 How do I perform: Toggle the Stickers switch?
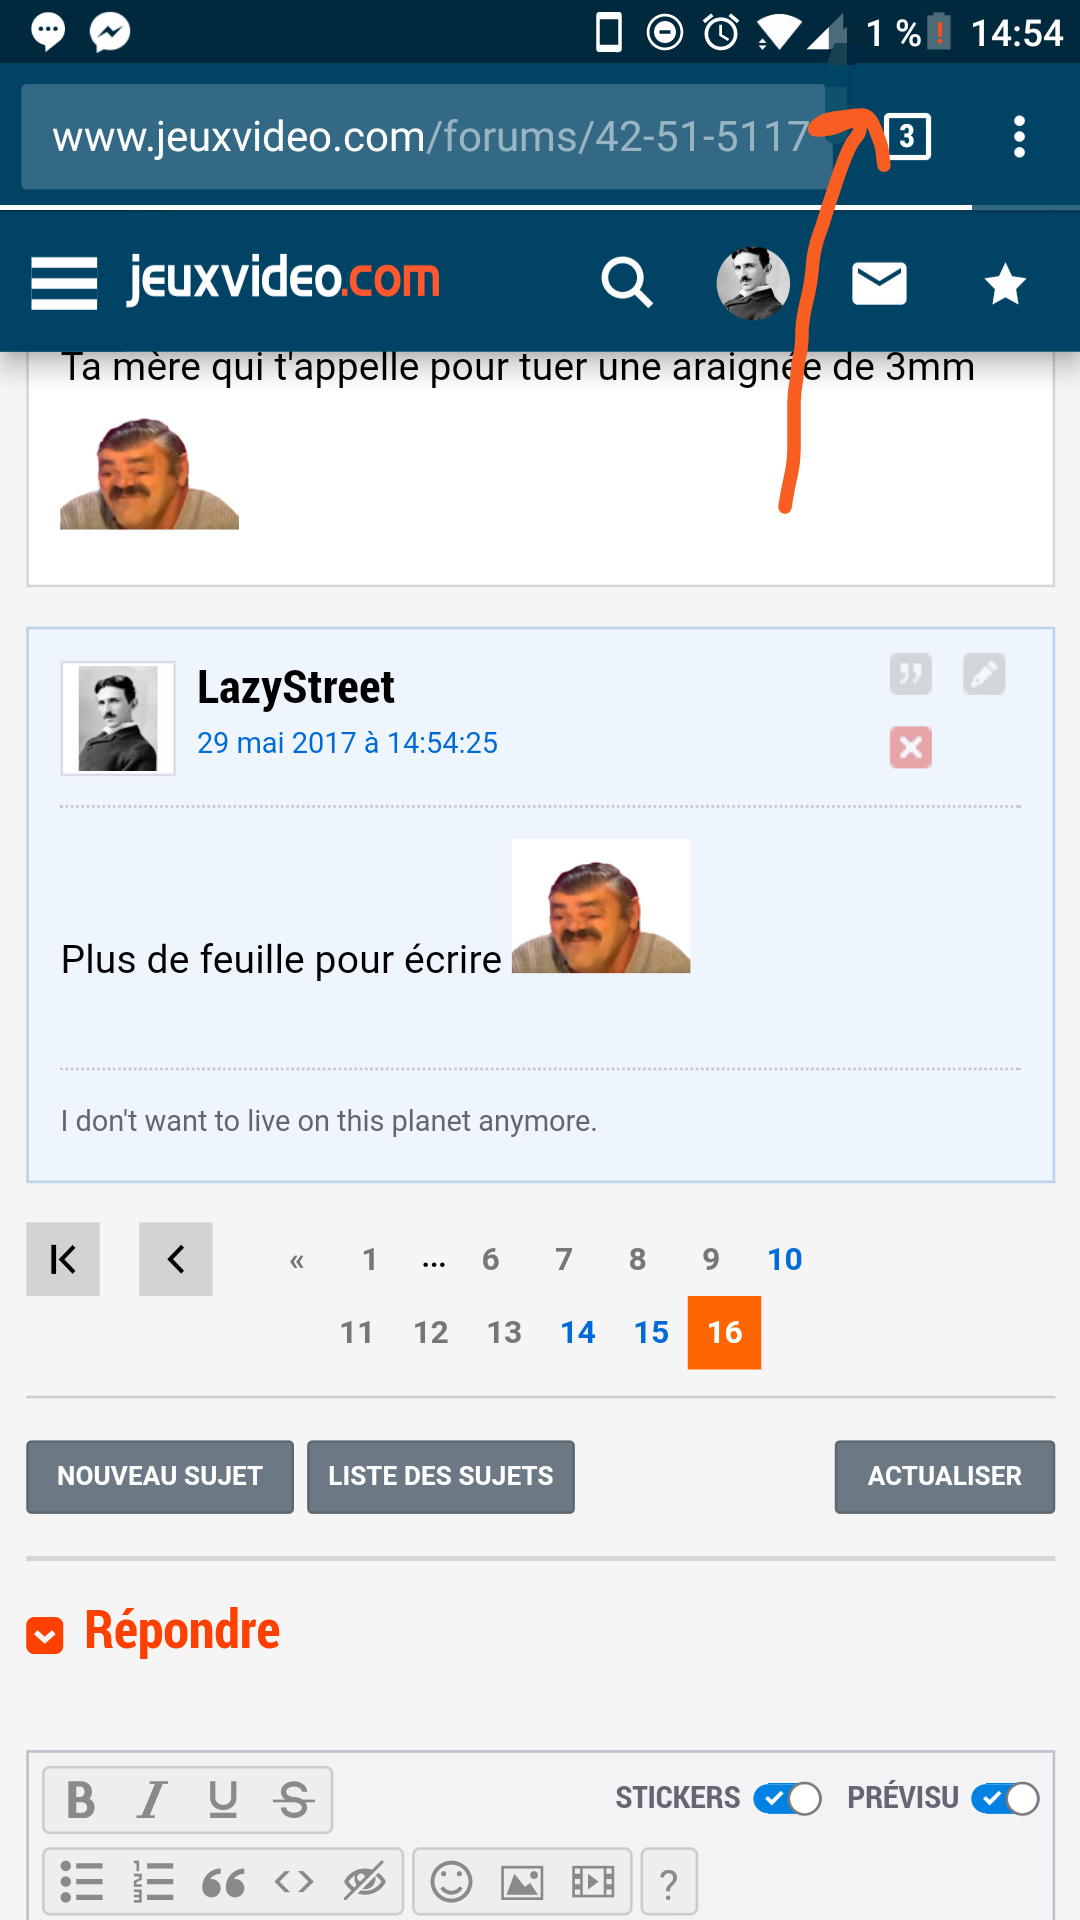point(787,1798)
